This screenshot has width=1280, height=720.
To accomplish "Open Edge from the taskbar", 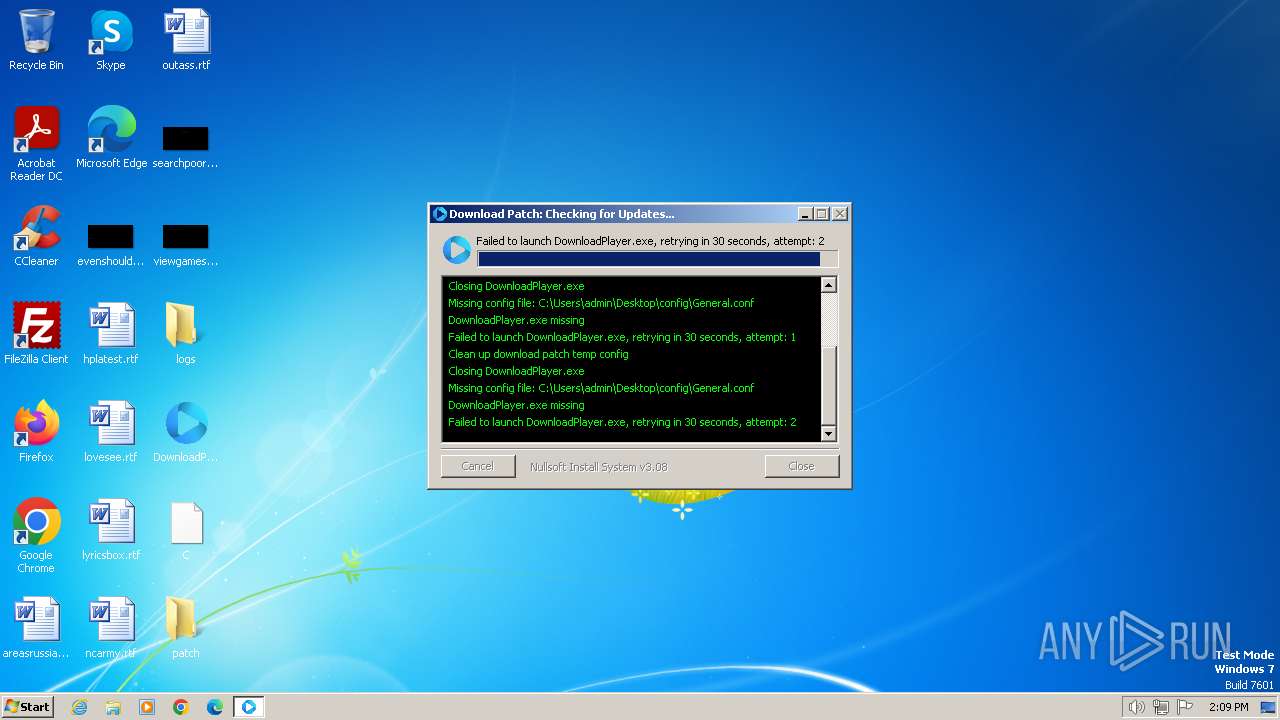I will click(215, 707).
